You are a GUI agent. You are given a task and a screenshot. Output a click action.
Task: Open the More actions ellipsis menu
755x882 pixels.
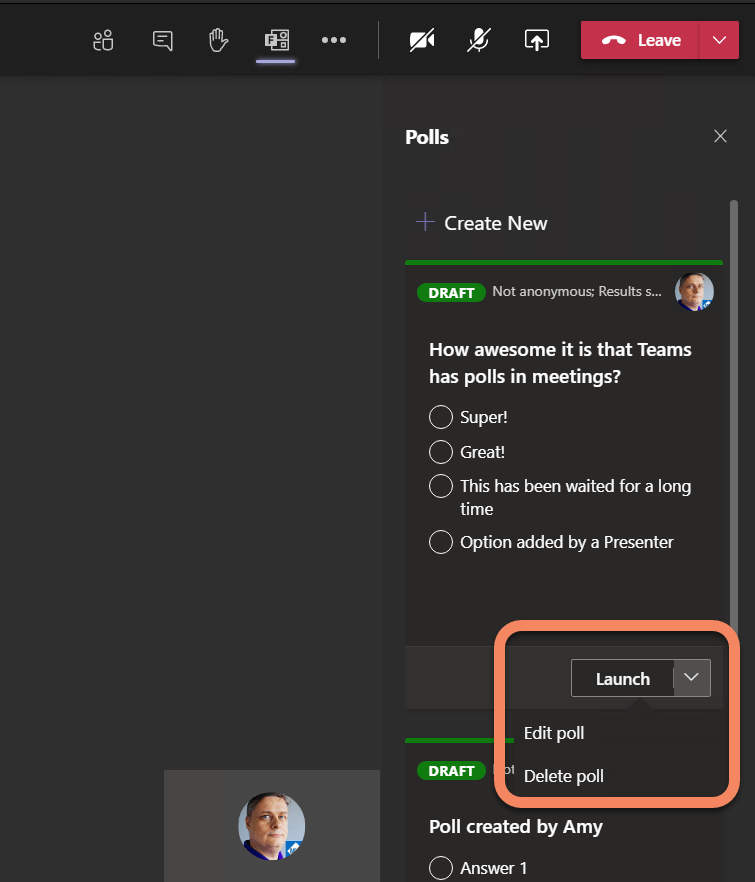click(x=333, y=40)
